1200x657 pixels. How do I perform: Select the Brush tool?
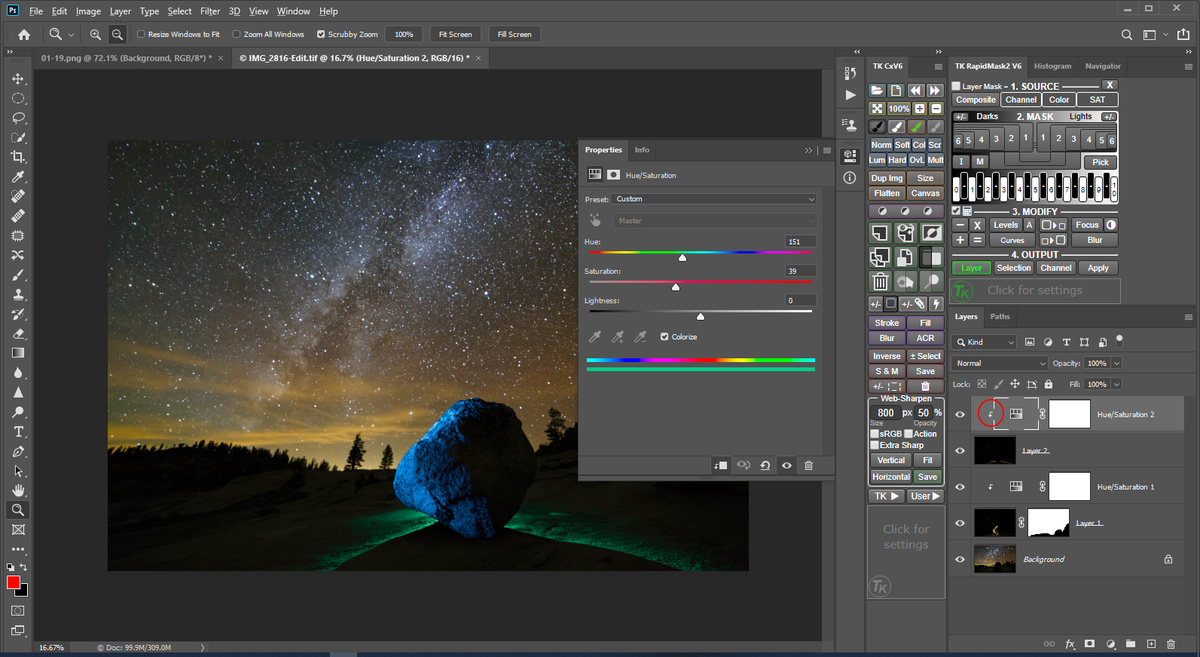pos(18,275)
